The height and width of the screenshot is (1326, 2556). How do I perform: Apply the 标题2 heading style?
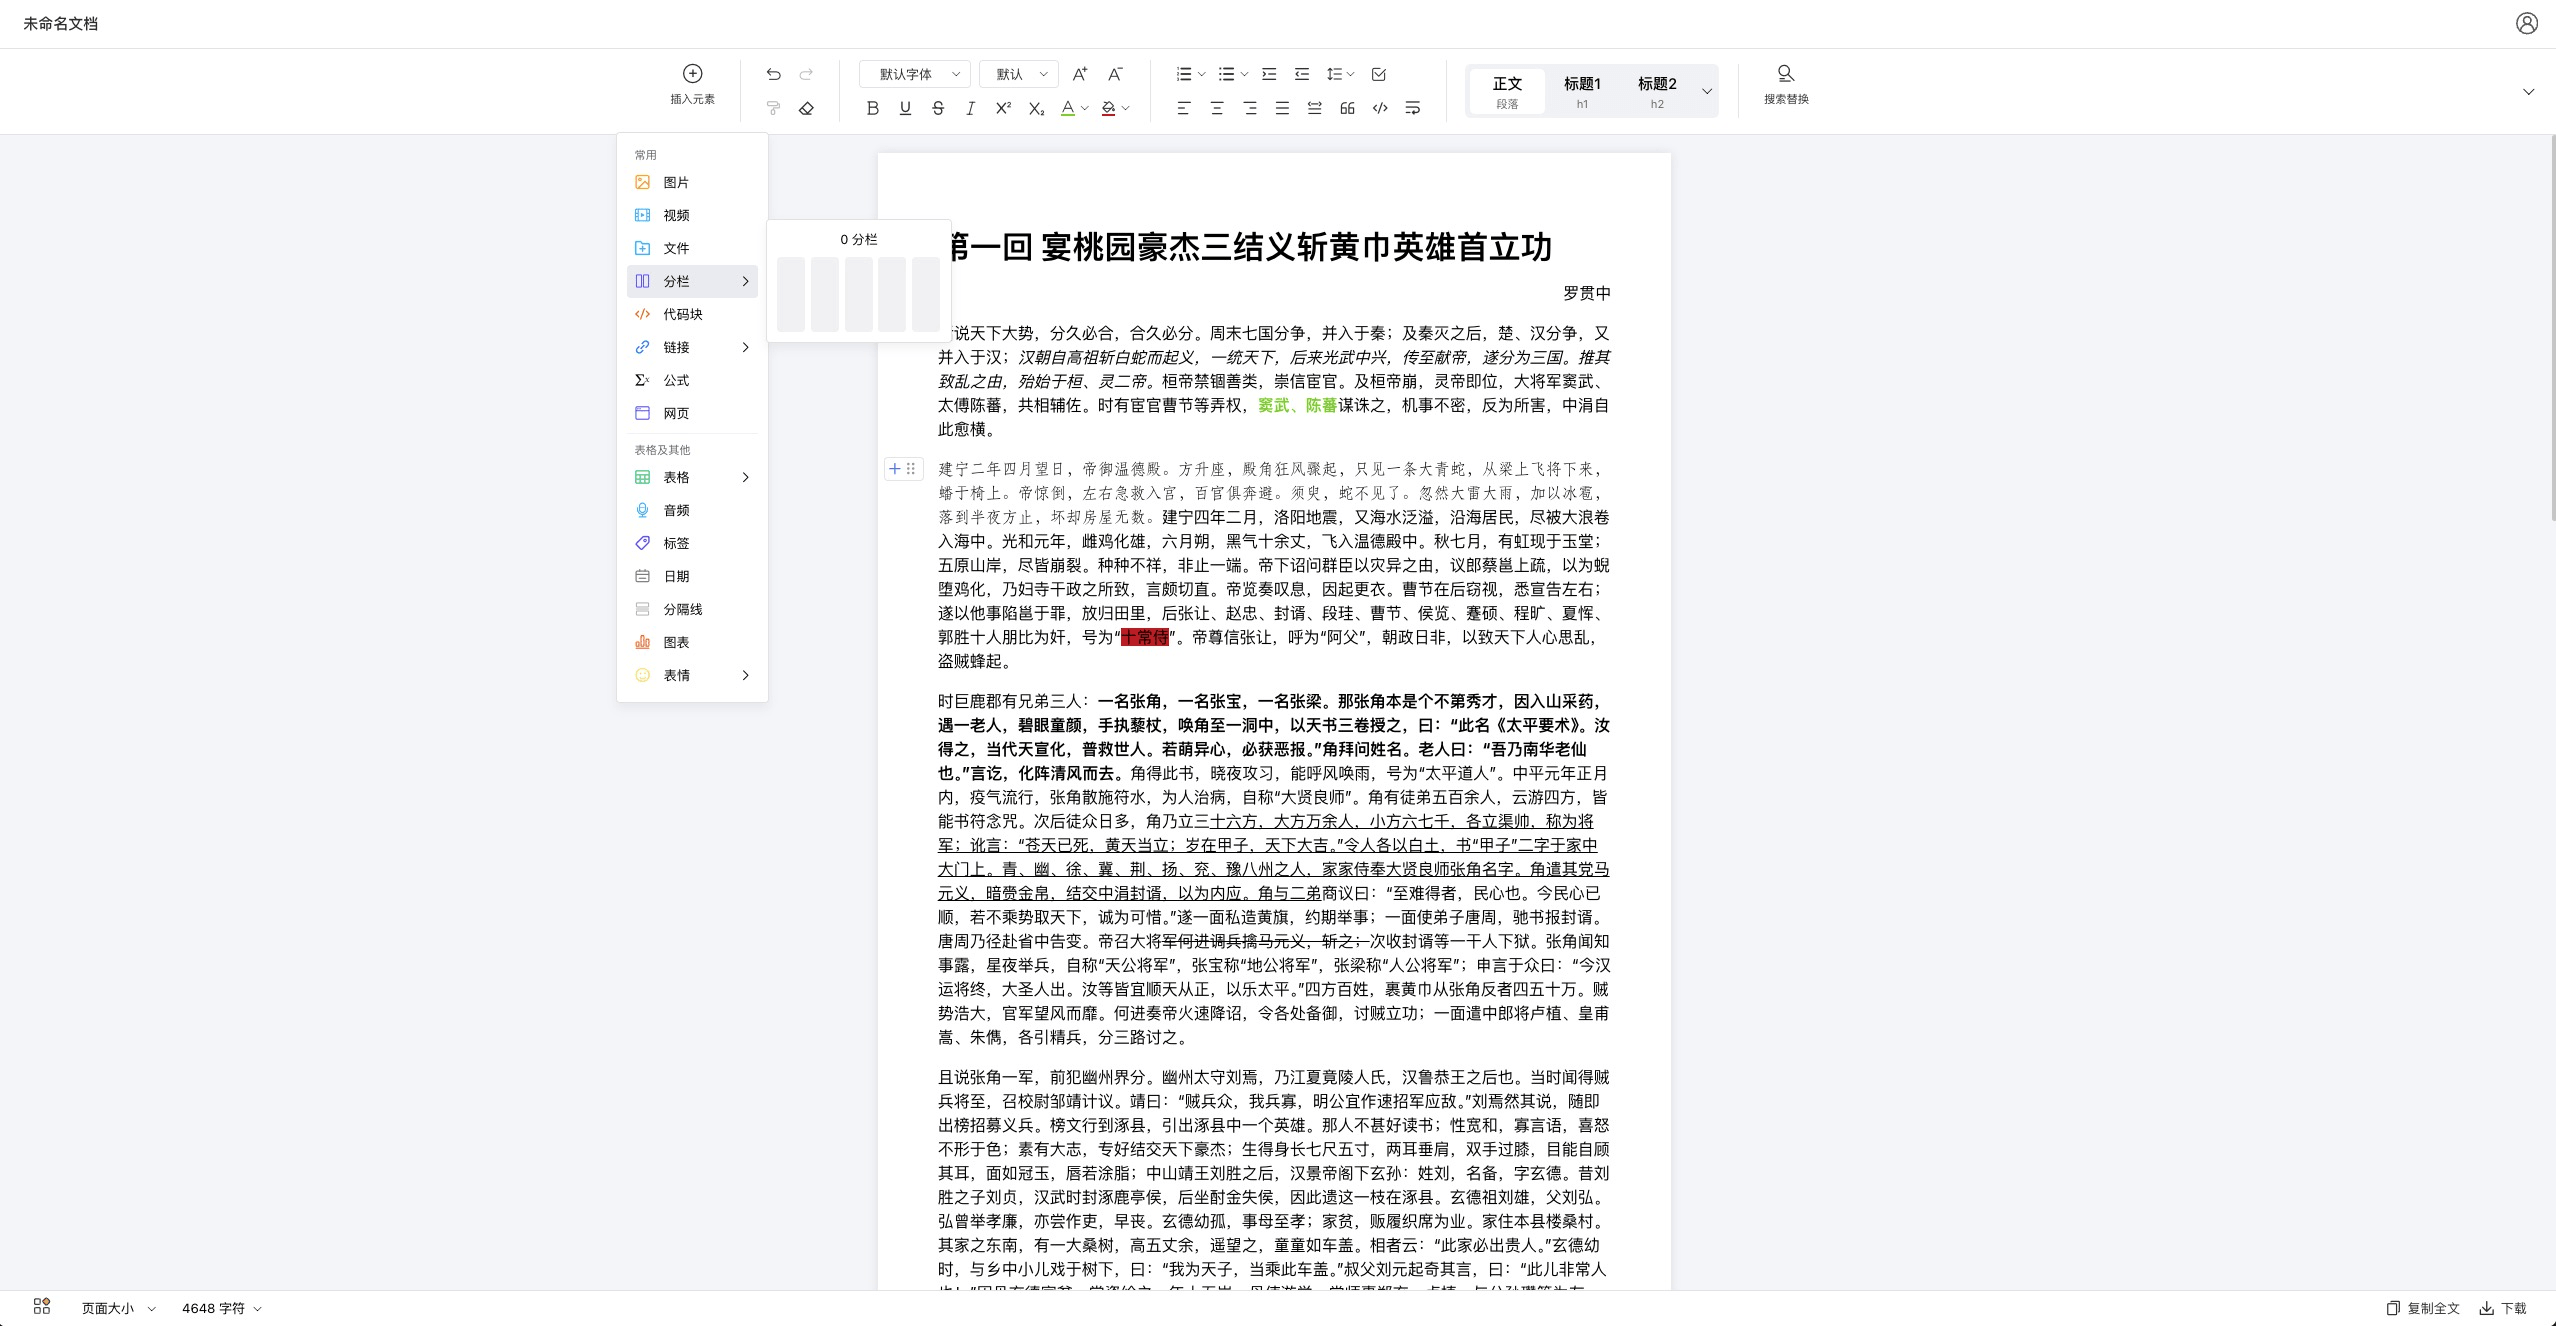click(1657, 91)
